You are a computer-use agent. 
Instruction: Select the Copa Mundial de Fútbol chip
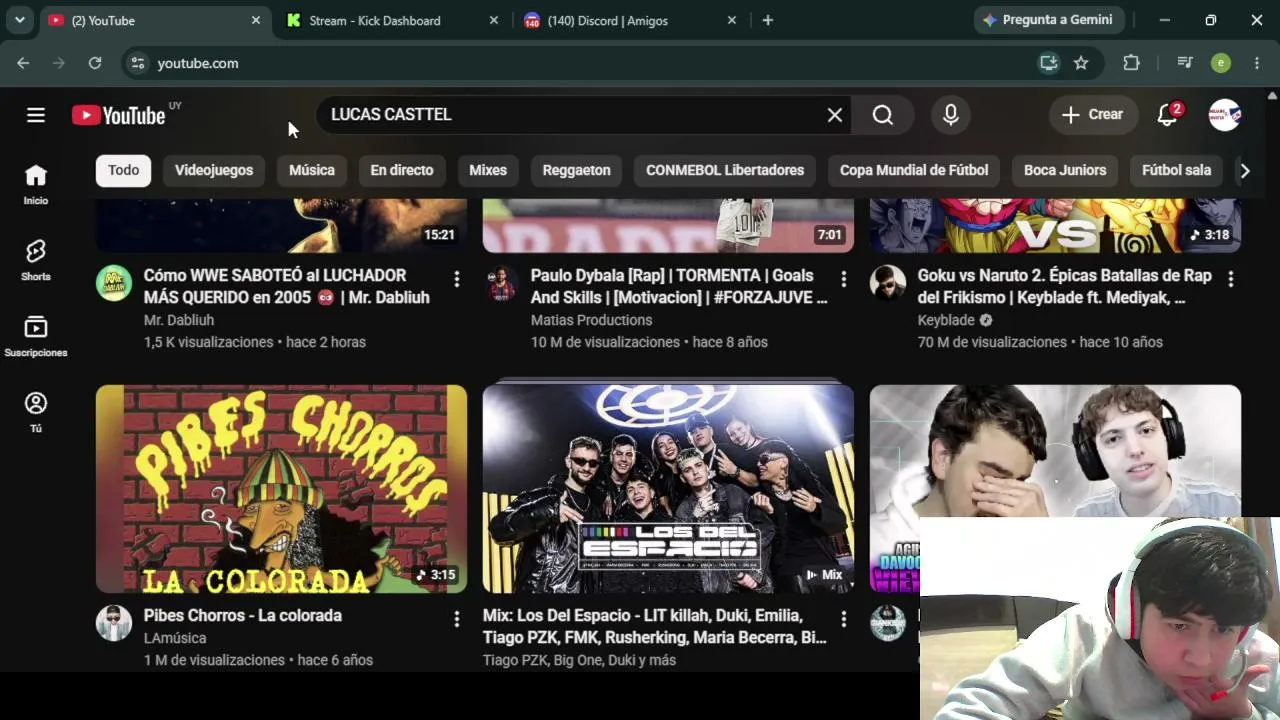(x=914, y=170)
